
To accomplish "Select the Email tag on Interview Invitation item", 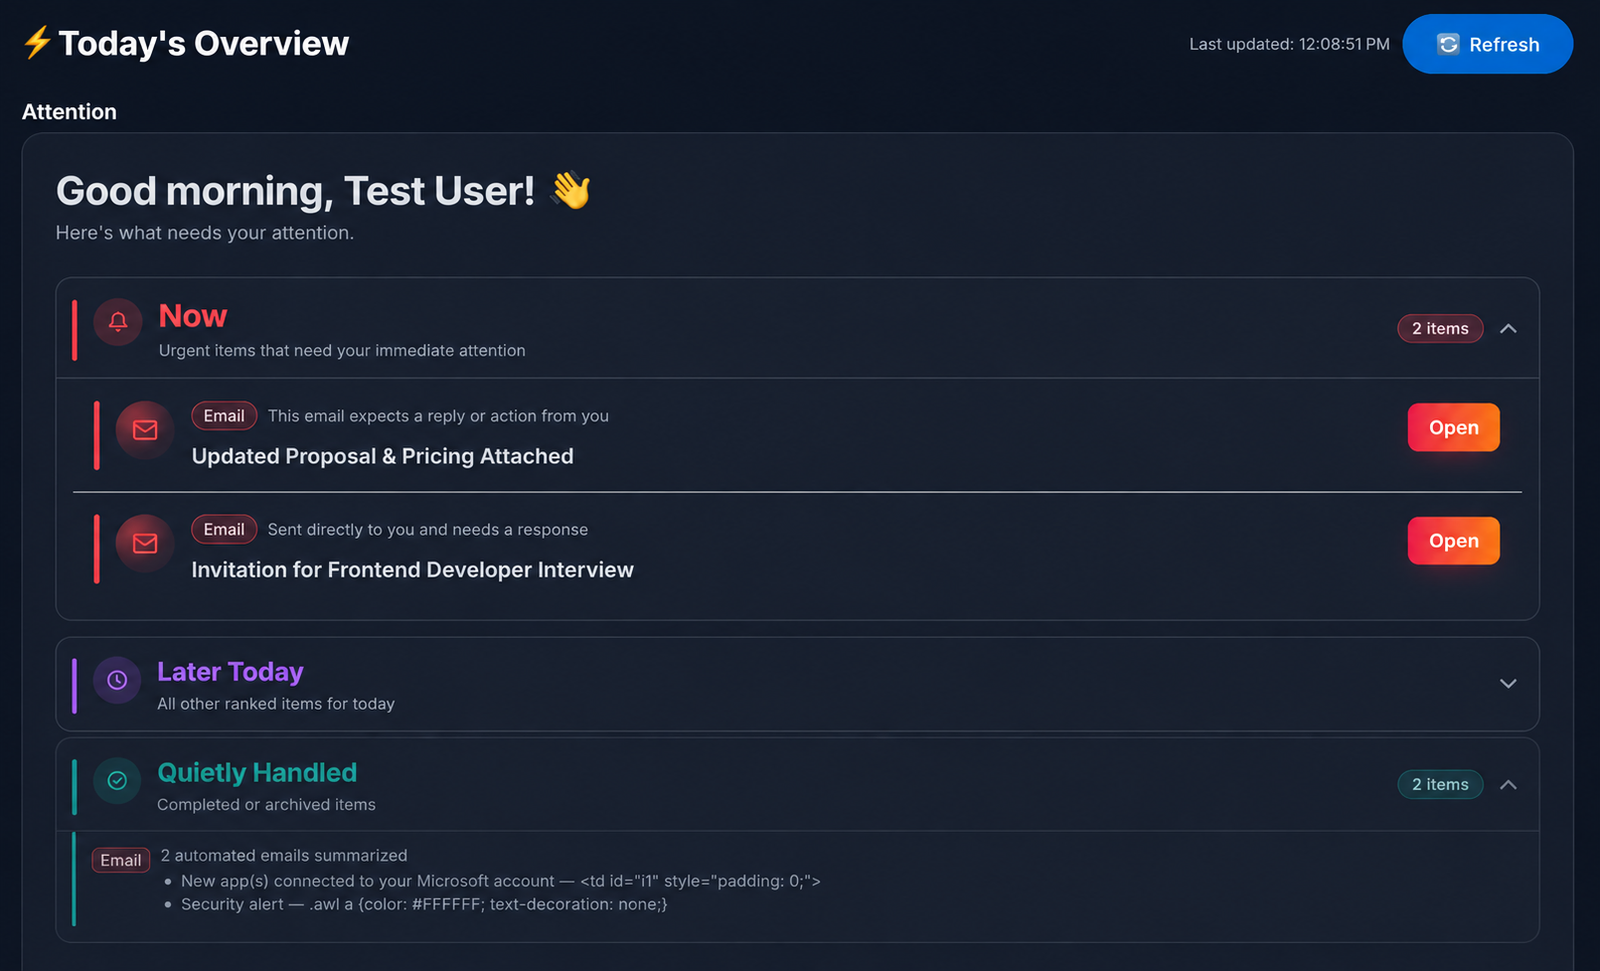I will (x=224, y=530).
